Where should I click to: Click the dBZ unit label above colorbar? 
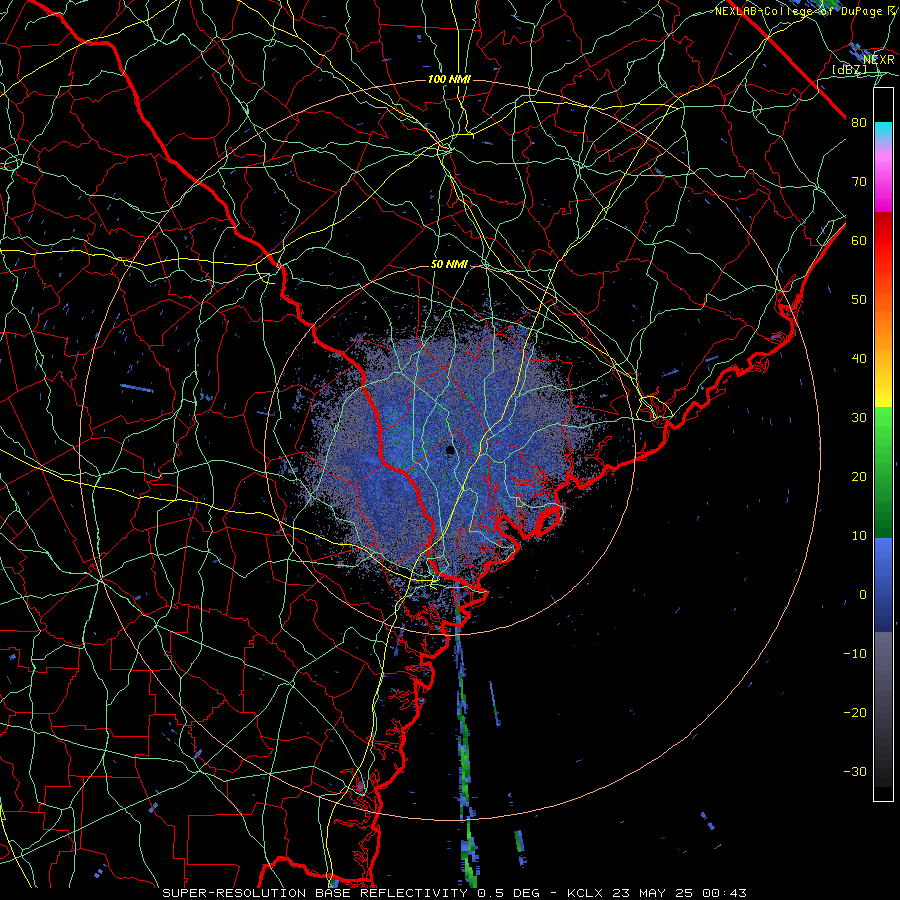pos(849,69)
